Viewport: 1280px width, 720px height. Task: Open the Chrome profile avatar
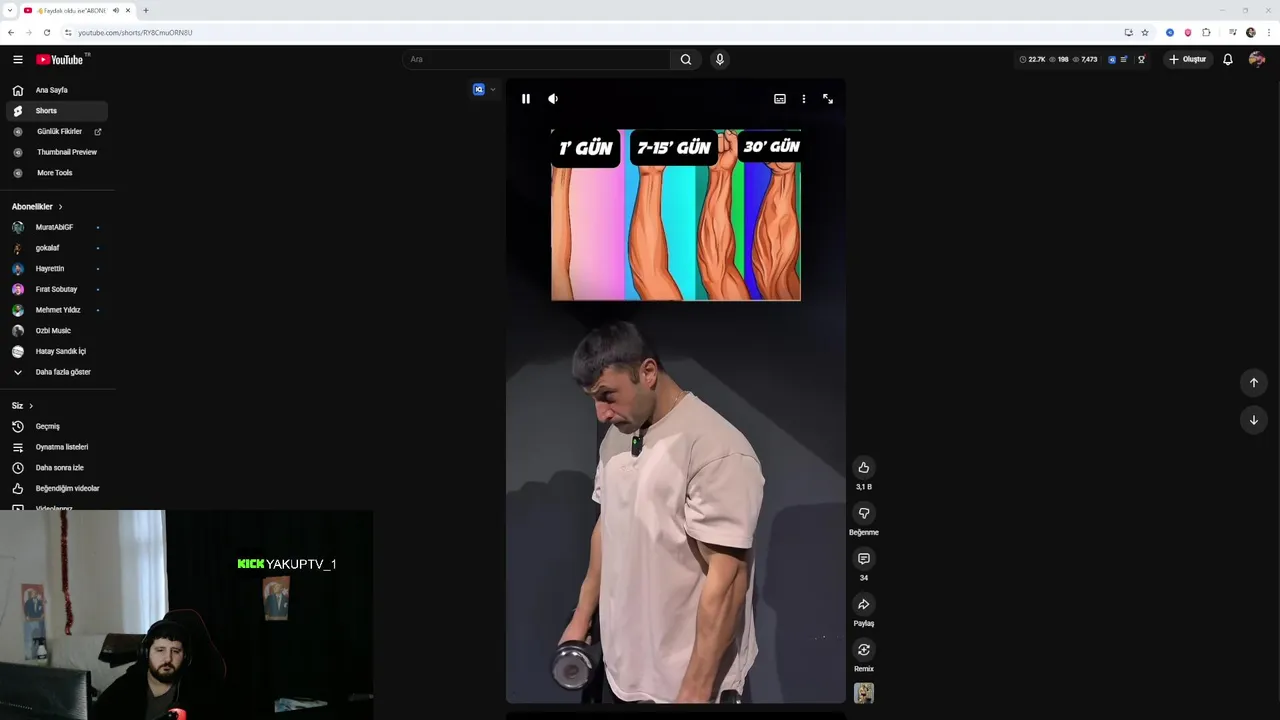tap(1251, 32)
